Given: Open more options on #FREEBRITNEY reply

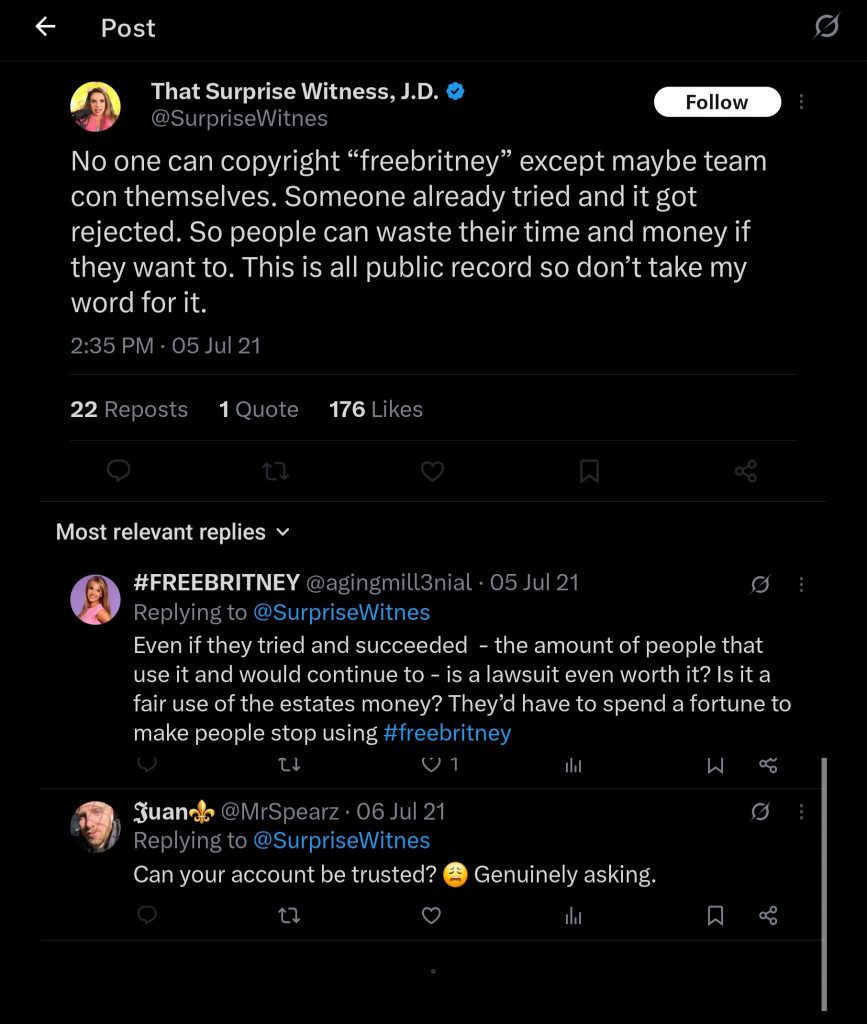Looking at the screenshot, I should (801, 585).
